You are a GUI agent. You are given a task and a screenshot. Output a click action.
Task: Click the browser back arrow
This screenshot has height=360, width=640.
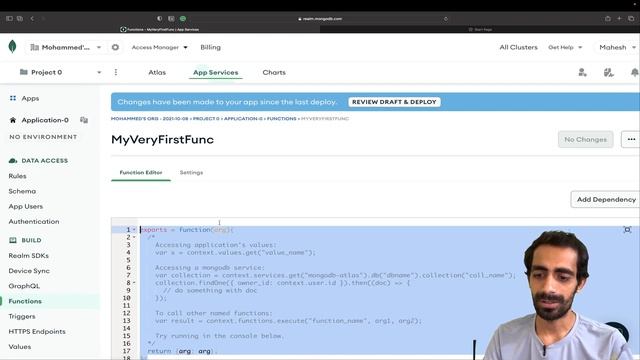32,18
